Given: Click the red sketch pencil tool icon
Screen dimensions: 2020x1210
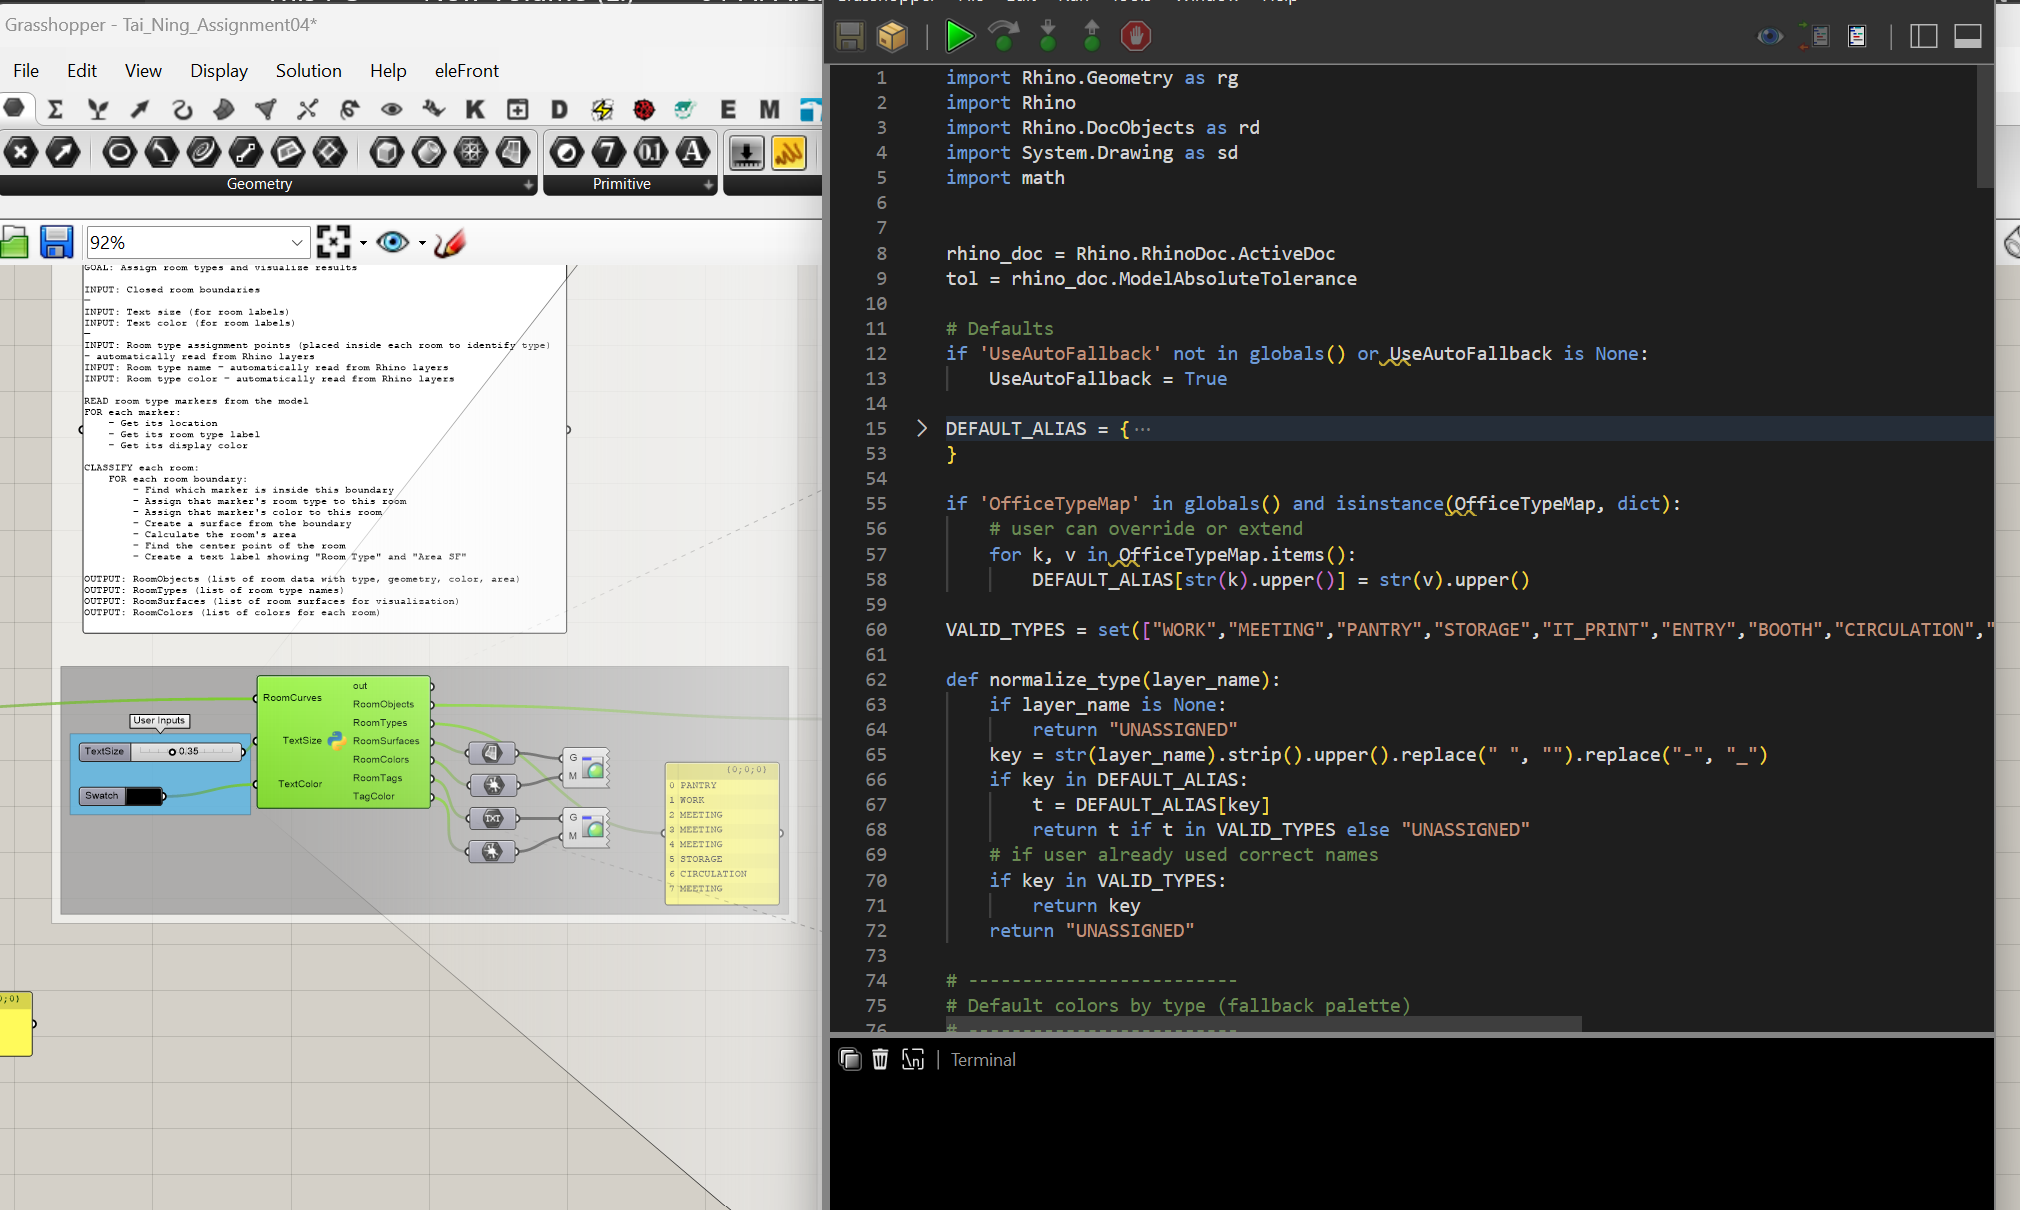Looking at the screenshot, I should (x=450, y=242).
